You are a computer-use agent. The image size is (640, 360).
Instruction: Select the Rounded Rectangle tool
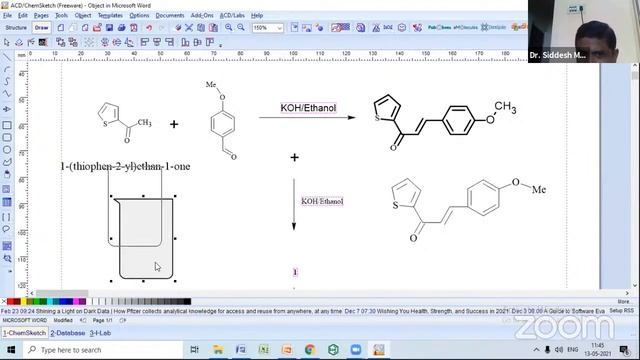pos(7,138)
